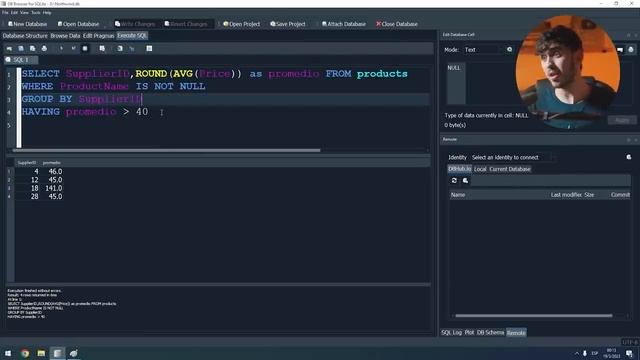Click promedio results column header
Viewport: 640px width, 360px height.
coord(52,163)
